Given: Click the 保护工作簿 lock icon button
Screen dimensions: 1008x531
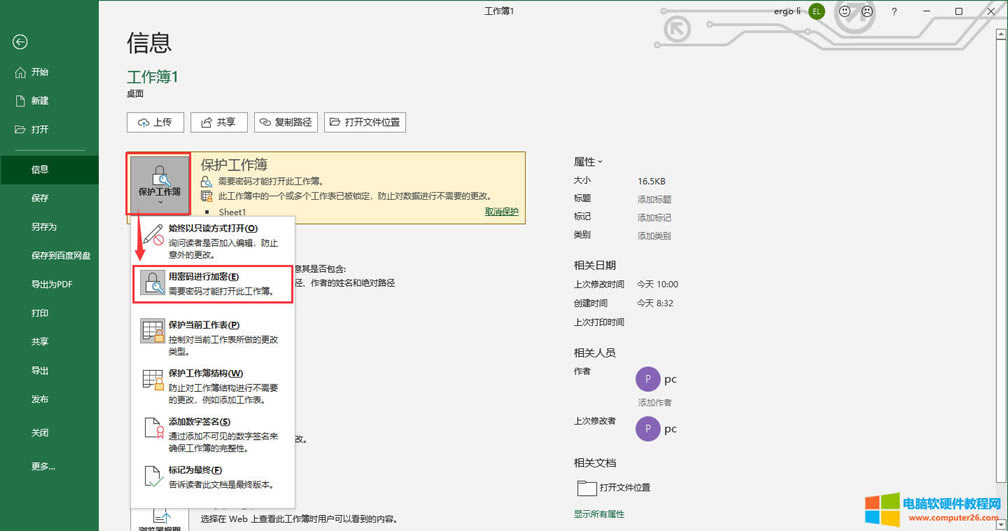Looking at the screenshot, I should (159, 182).
